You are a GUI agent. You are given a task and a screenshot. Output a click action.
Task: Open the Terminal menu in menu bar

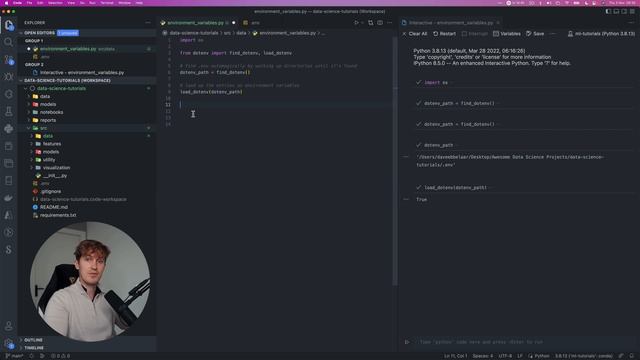point(107,3)
